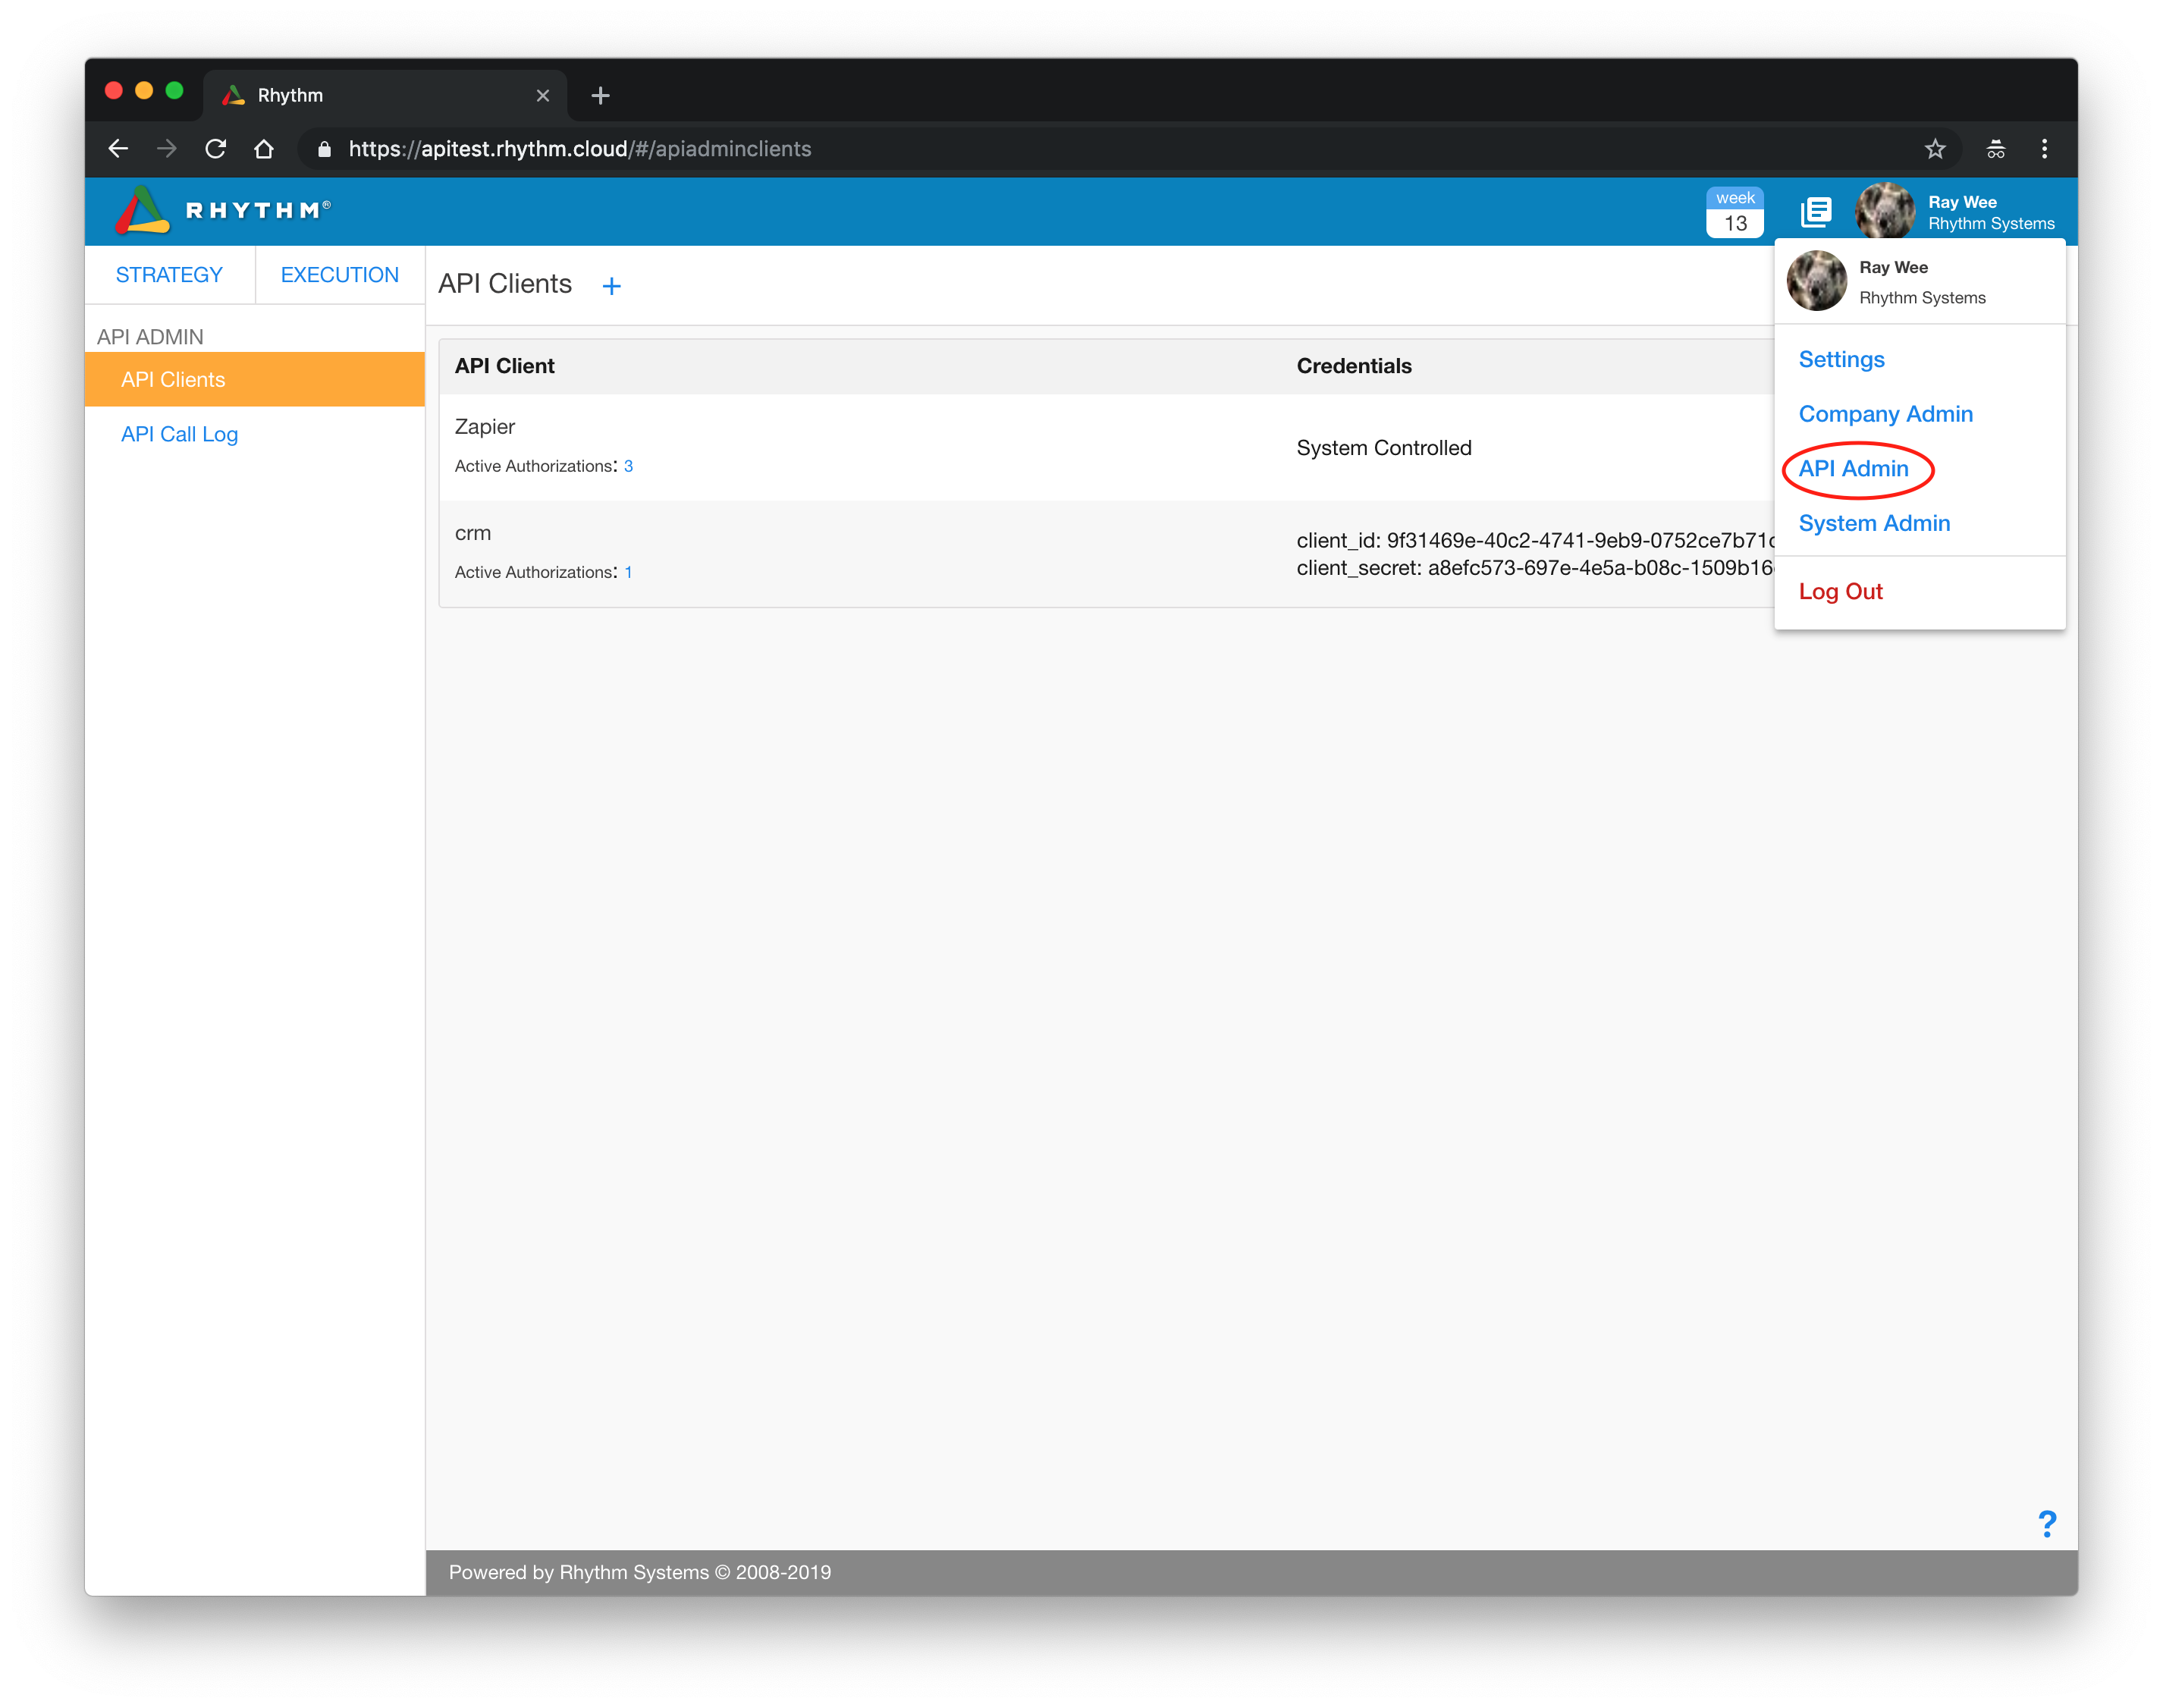Click the API Clients page title
The image size is (2163, 1708).
tap(505, 284)
